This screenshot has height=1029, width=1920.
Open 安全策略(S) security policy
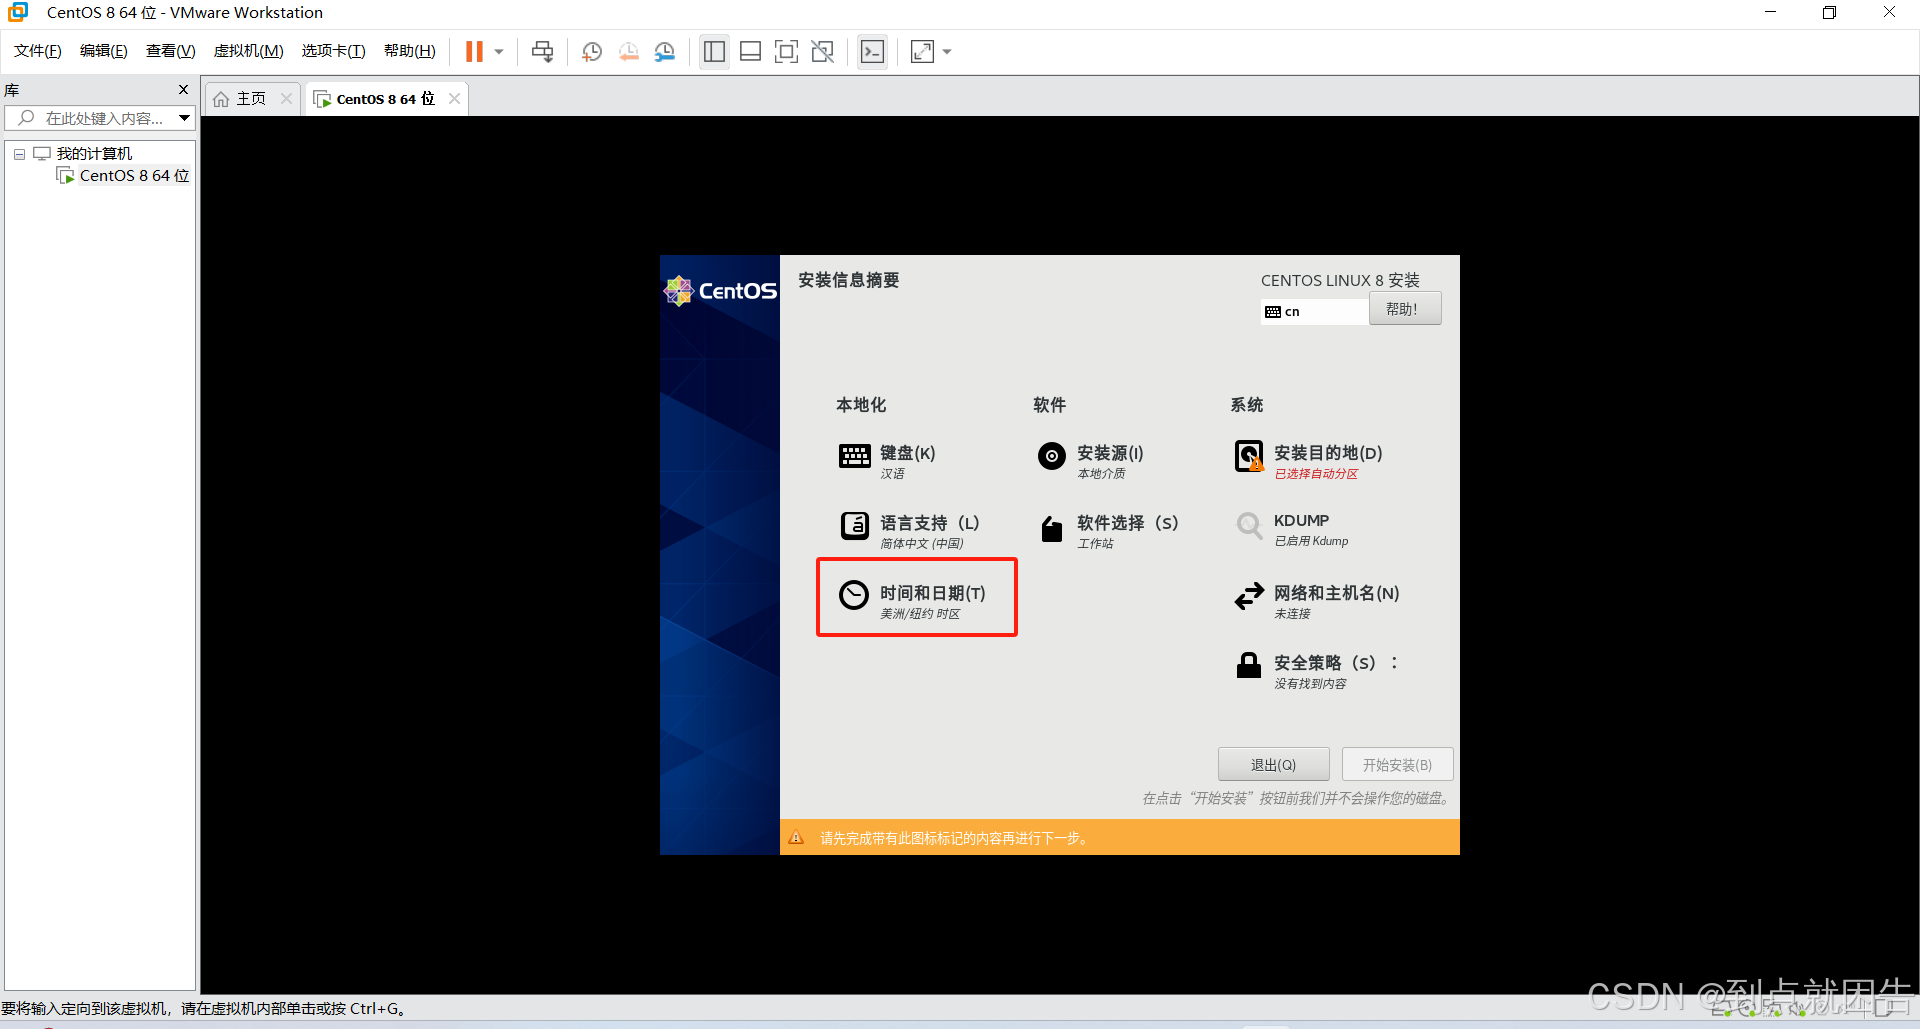click(x=1317, y=671)
